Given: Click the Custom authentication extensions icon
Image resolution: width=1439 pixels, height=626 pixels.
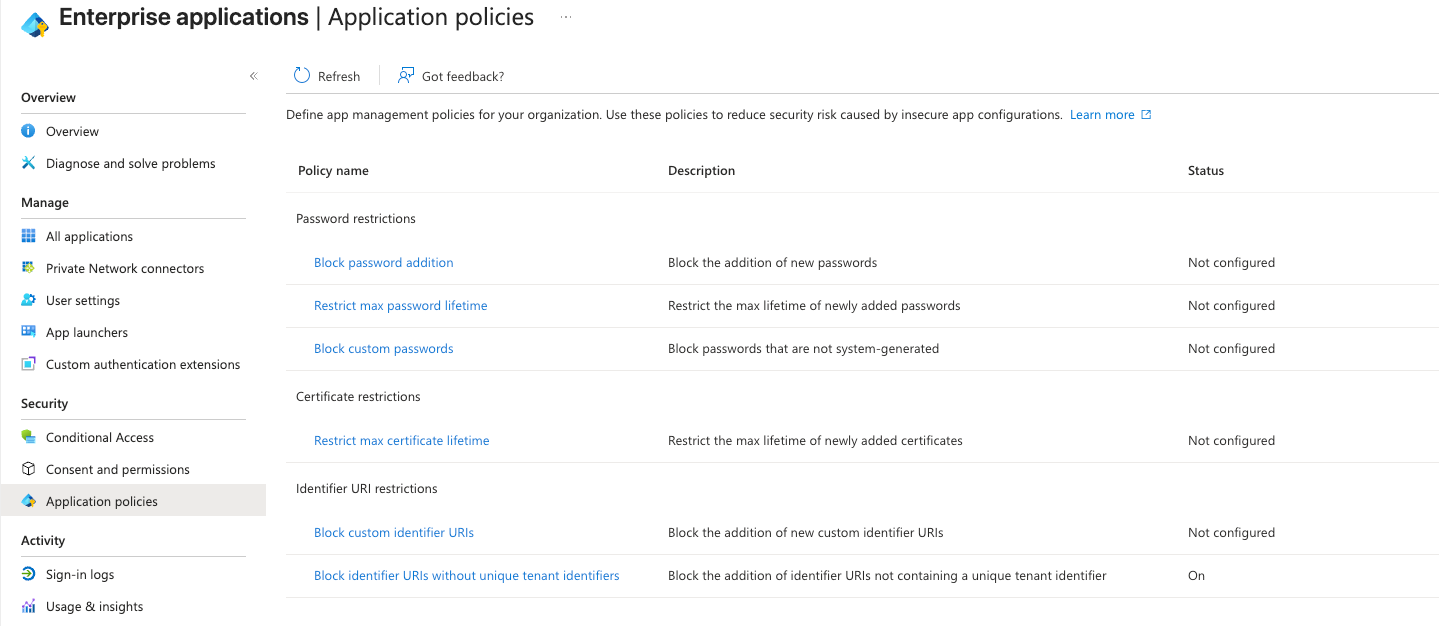Looking at the screenshot, I should pos(28,364).
